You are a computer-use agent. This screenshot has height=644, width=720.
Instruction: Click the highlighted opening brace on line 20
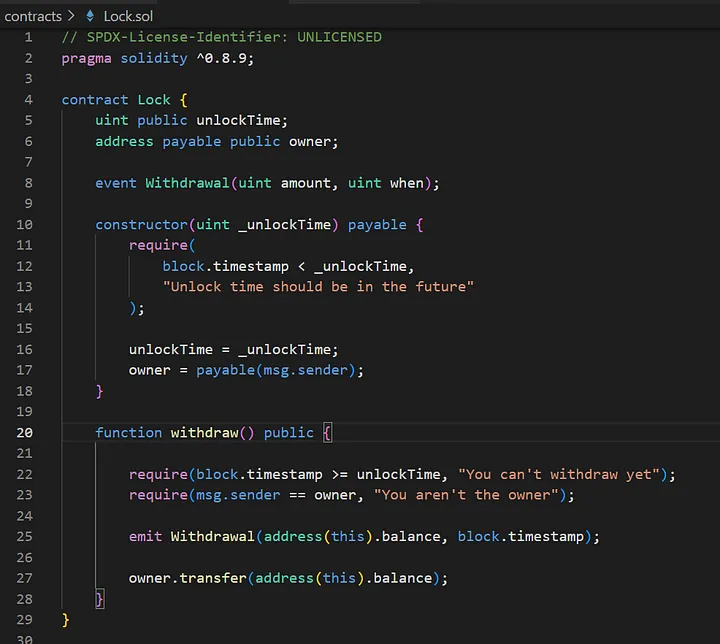[327, 432]
